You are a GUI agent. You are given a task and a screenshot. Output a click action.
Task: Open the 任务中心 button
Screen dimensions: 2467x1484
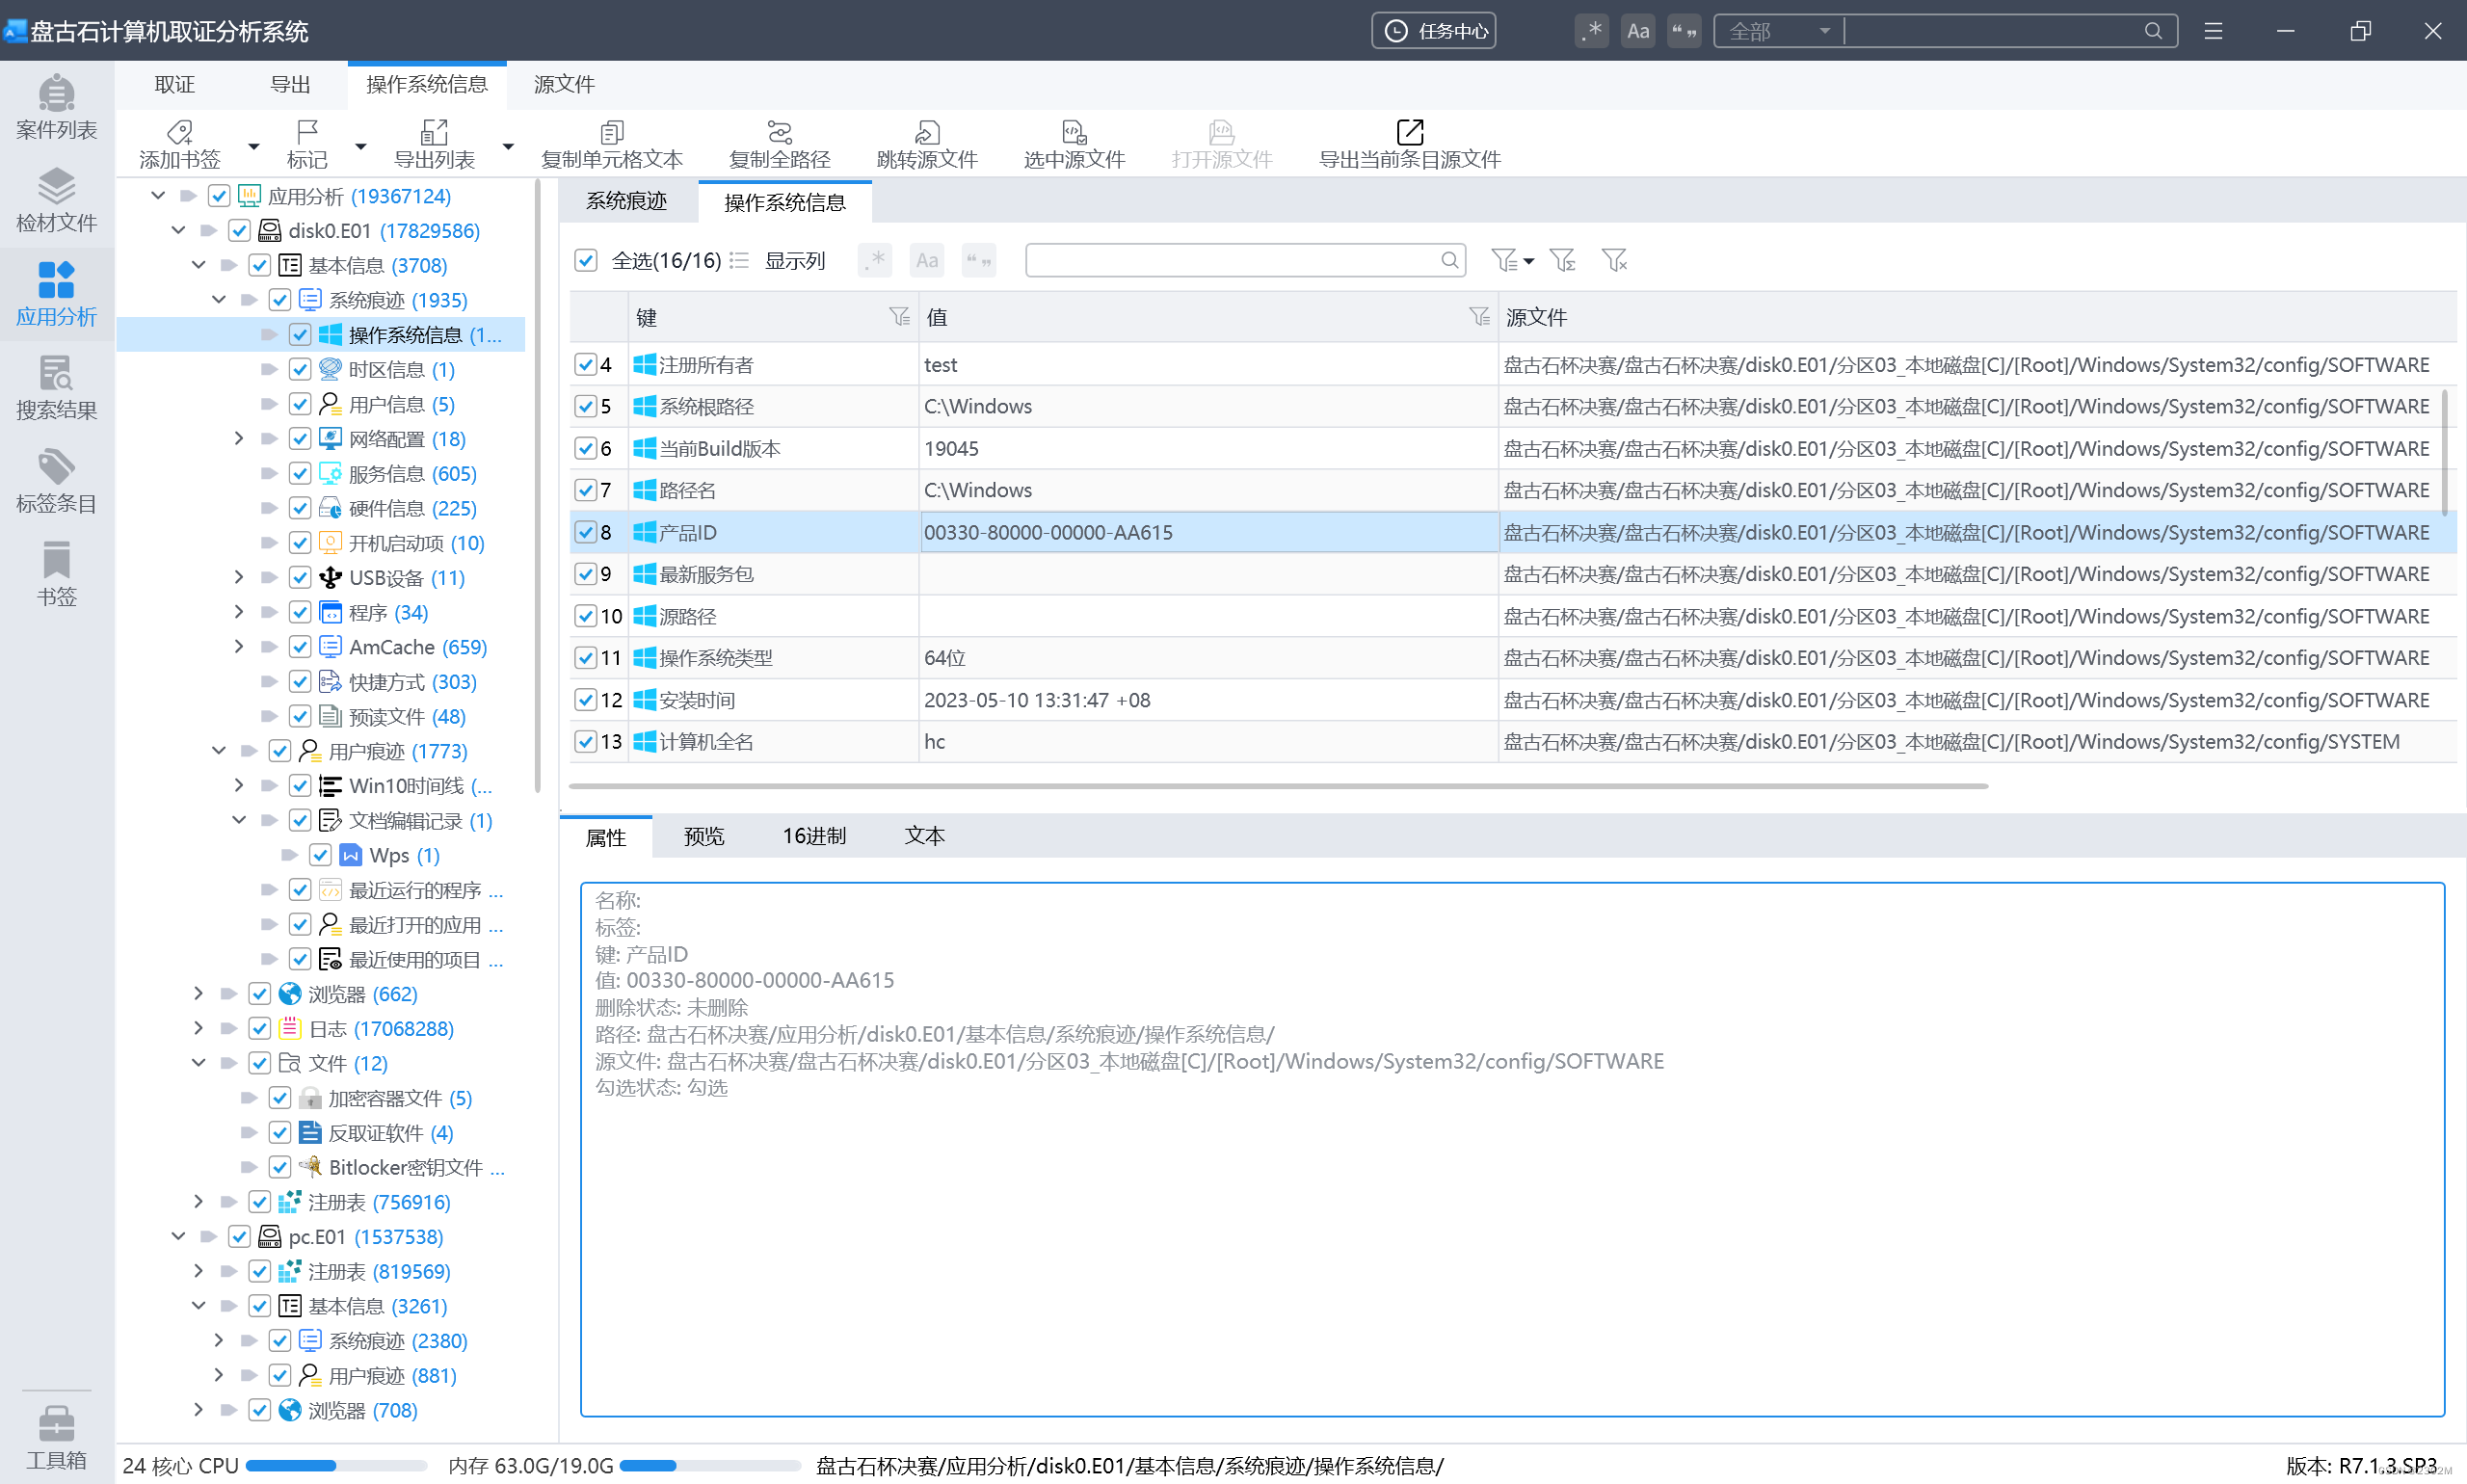coord(1434,31)
